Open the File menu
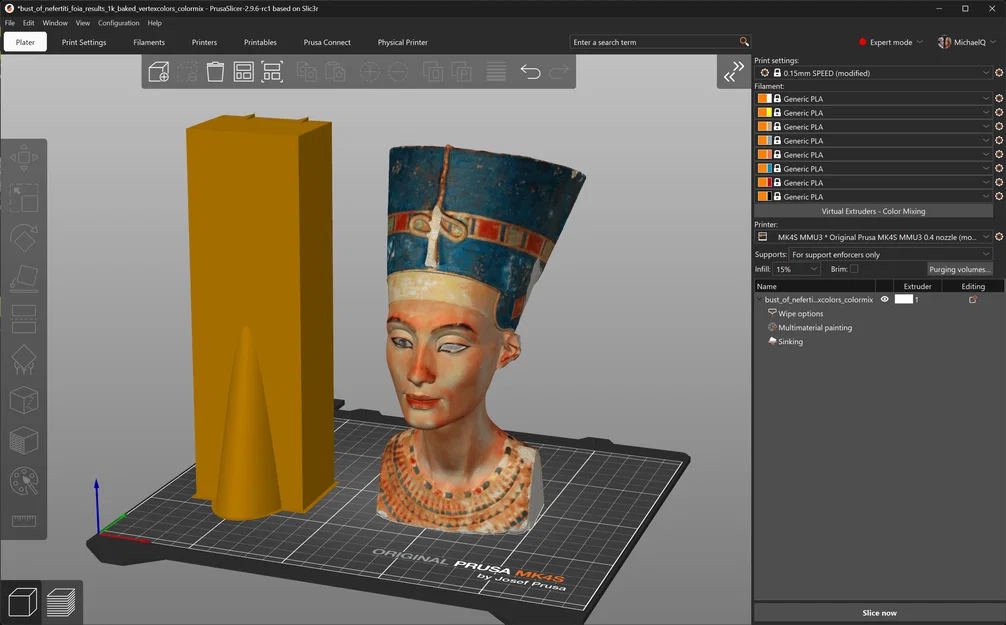The width and height of the screenshot is (1006, 625). click(x=10, y=23)
